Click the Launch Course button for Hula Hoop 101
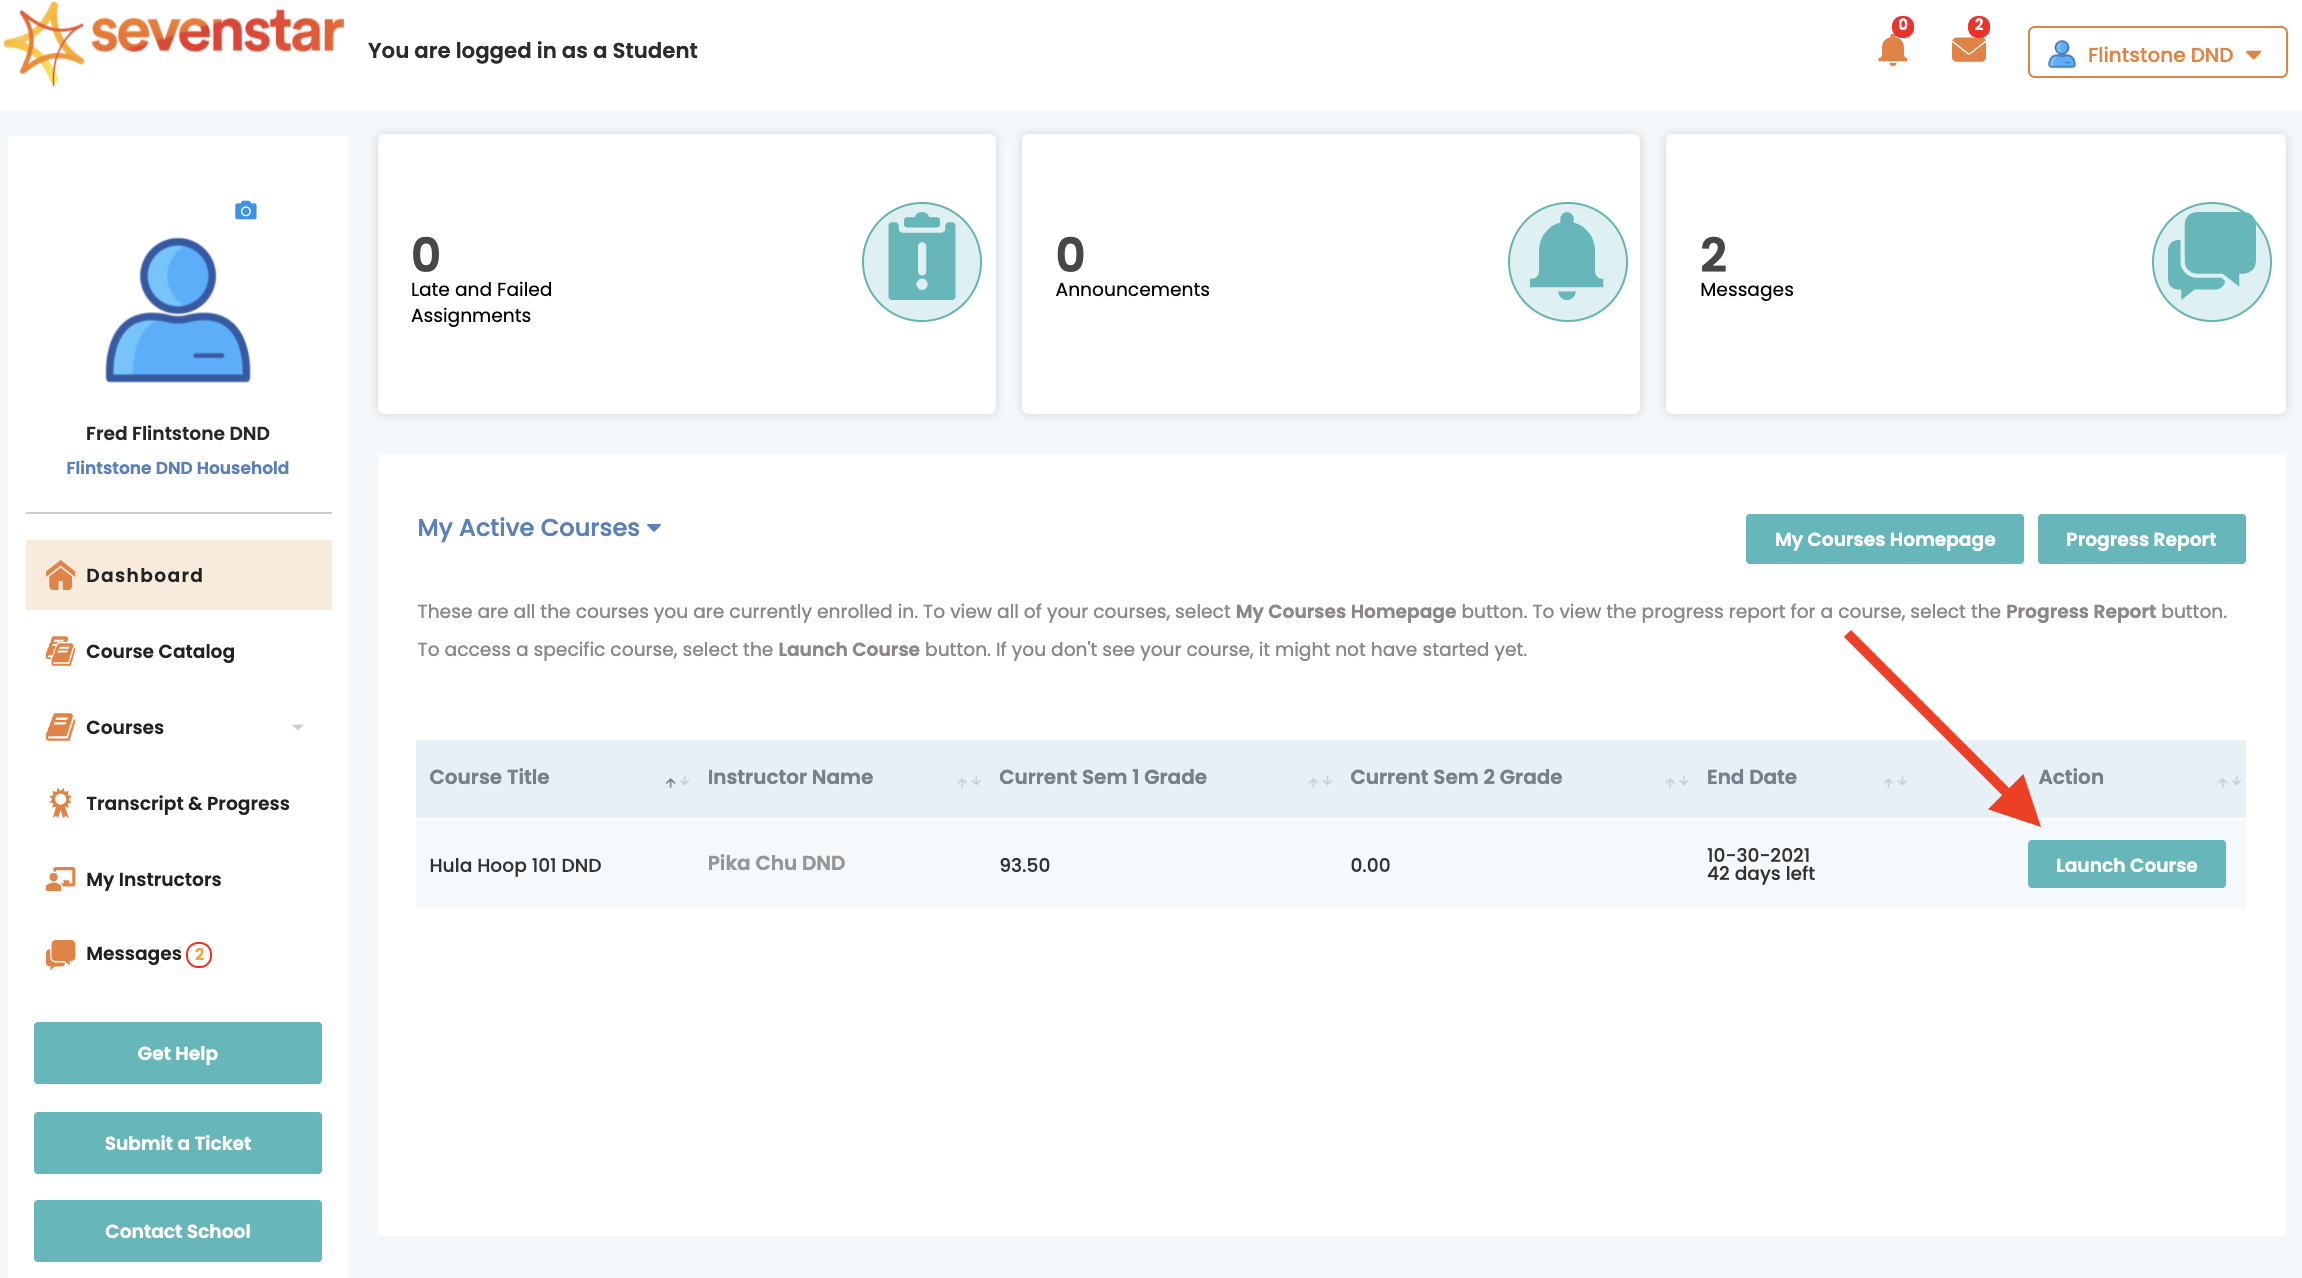The image size is (2302, 1278). pyautogui.click(x=2126, y=864)
